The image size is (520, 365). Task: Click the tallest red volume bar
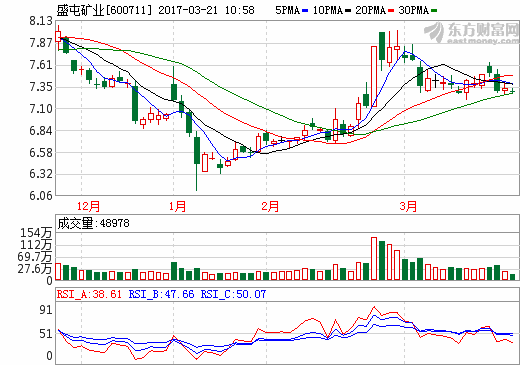click(x=374, y=259)
